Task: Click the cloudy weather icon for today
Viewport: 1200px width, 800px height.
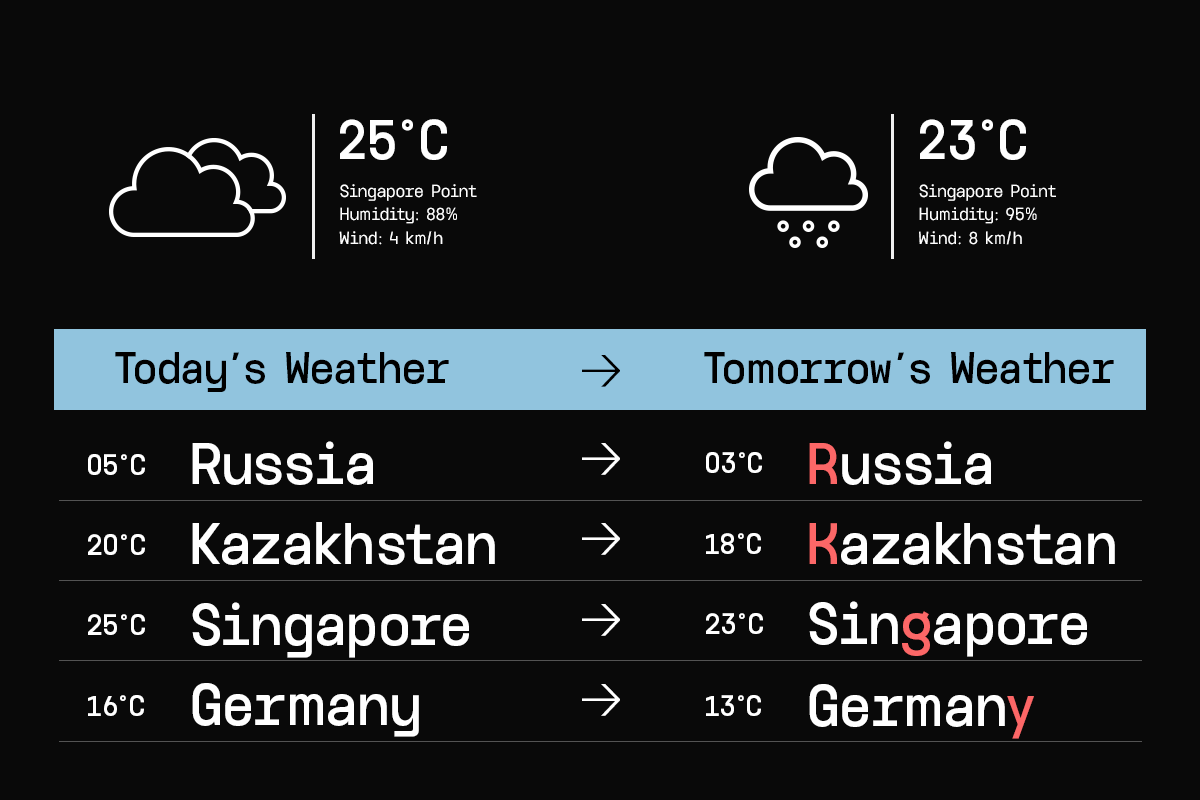Action: (x=196, y=189)
